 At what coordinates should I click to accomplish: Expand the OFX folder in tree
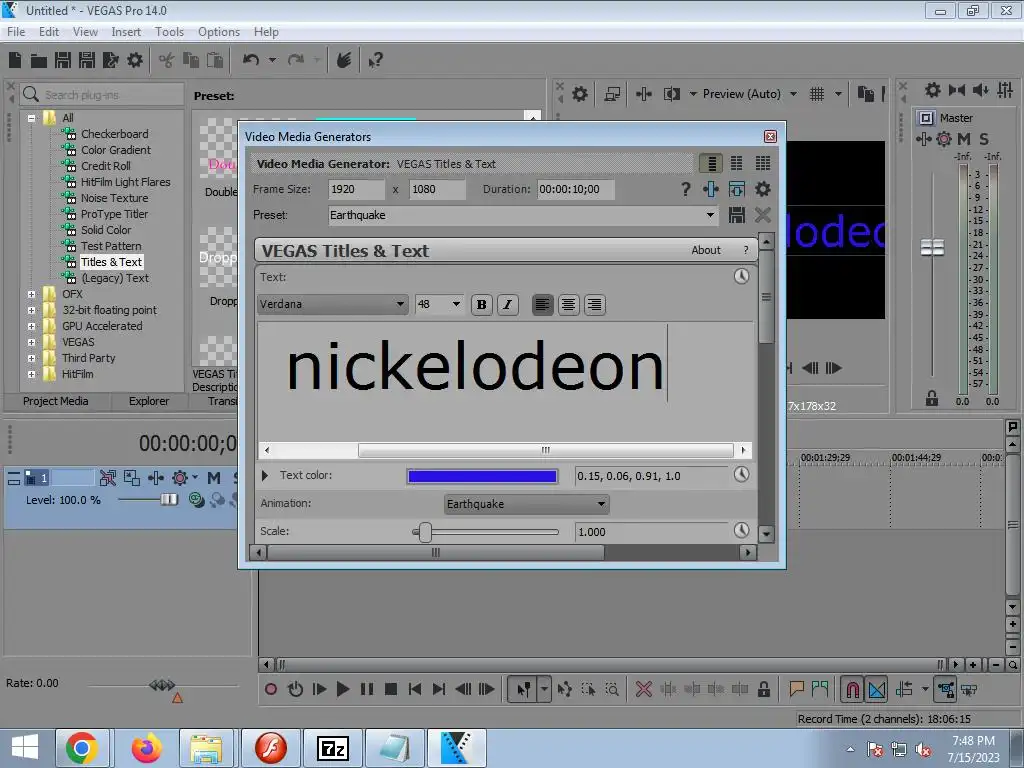coord(31,294)
